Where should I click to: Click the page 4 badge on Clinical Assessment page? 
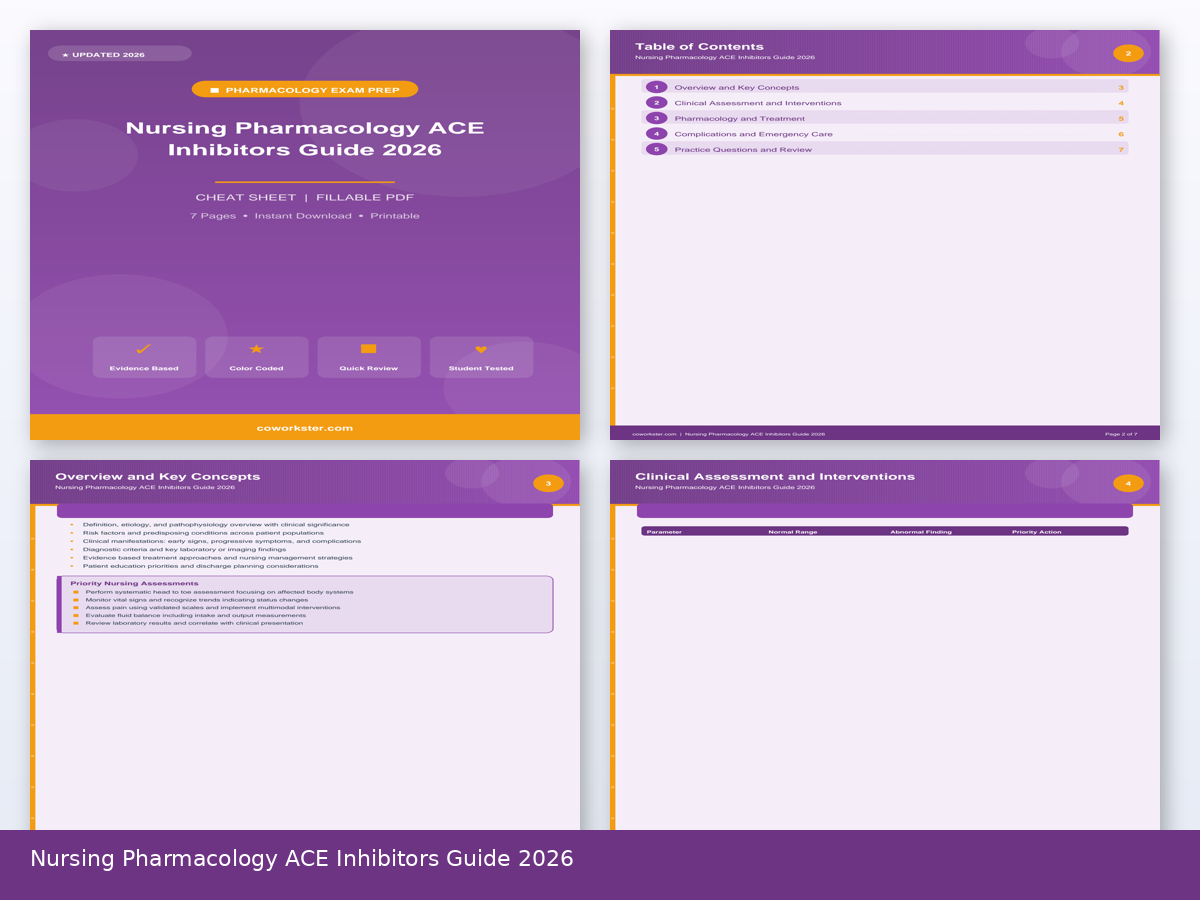click(x=1128, y=482)
